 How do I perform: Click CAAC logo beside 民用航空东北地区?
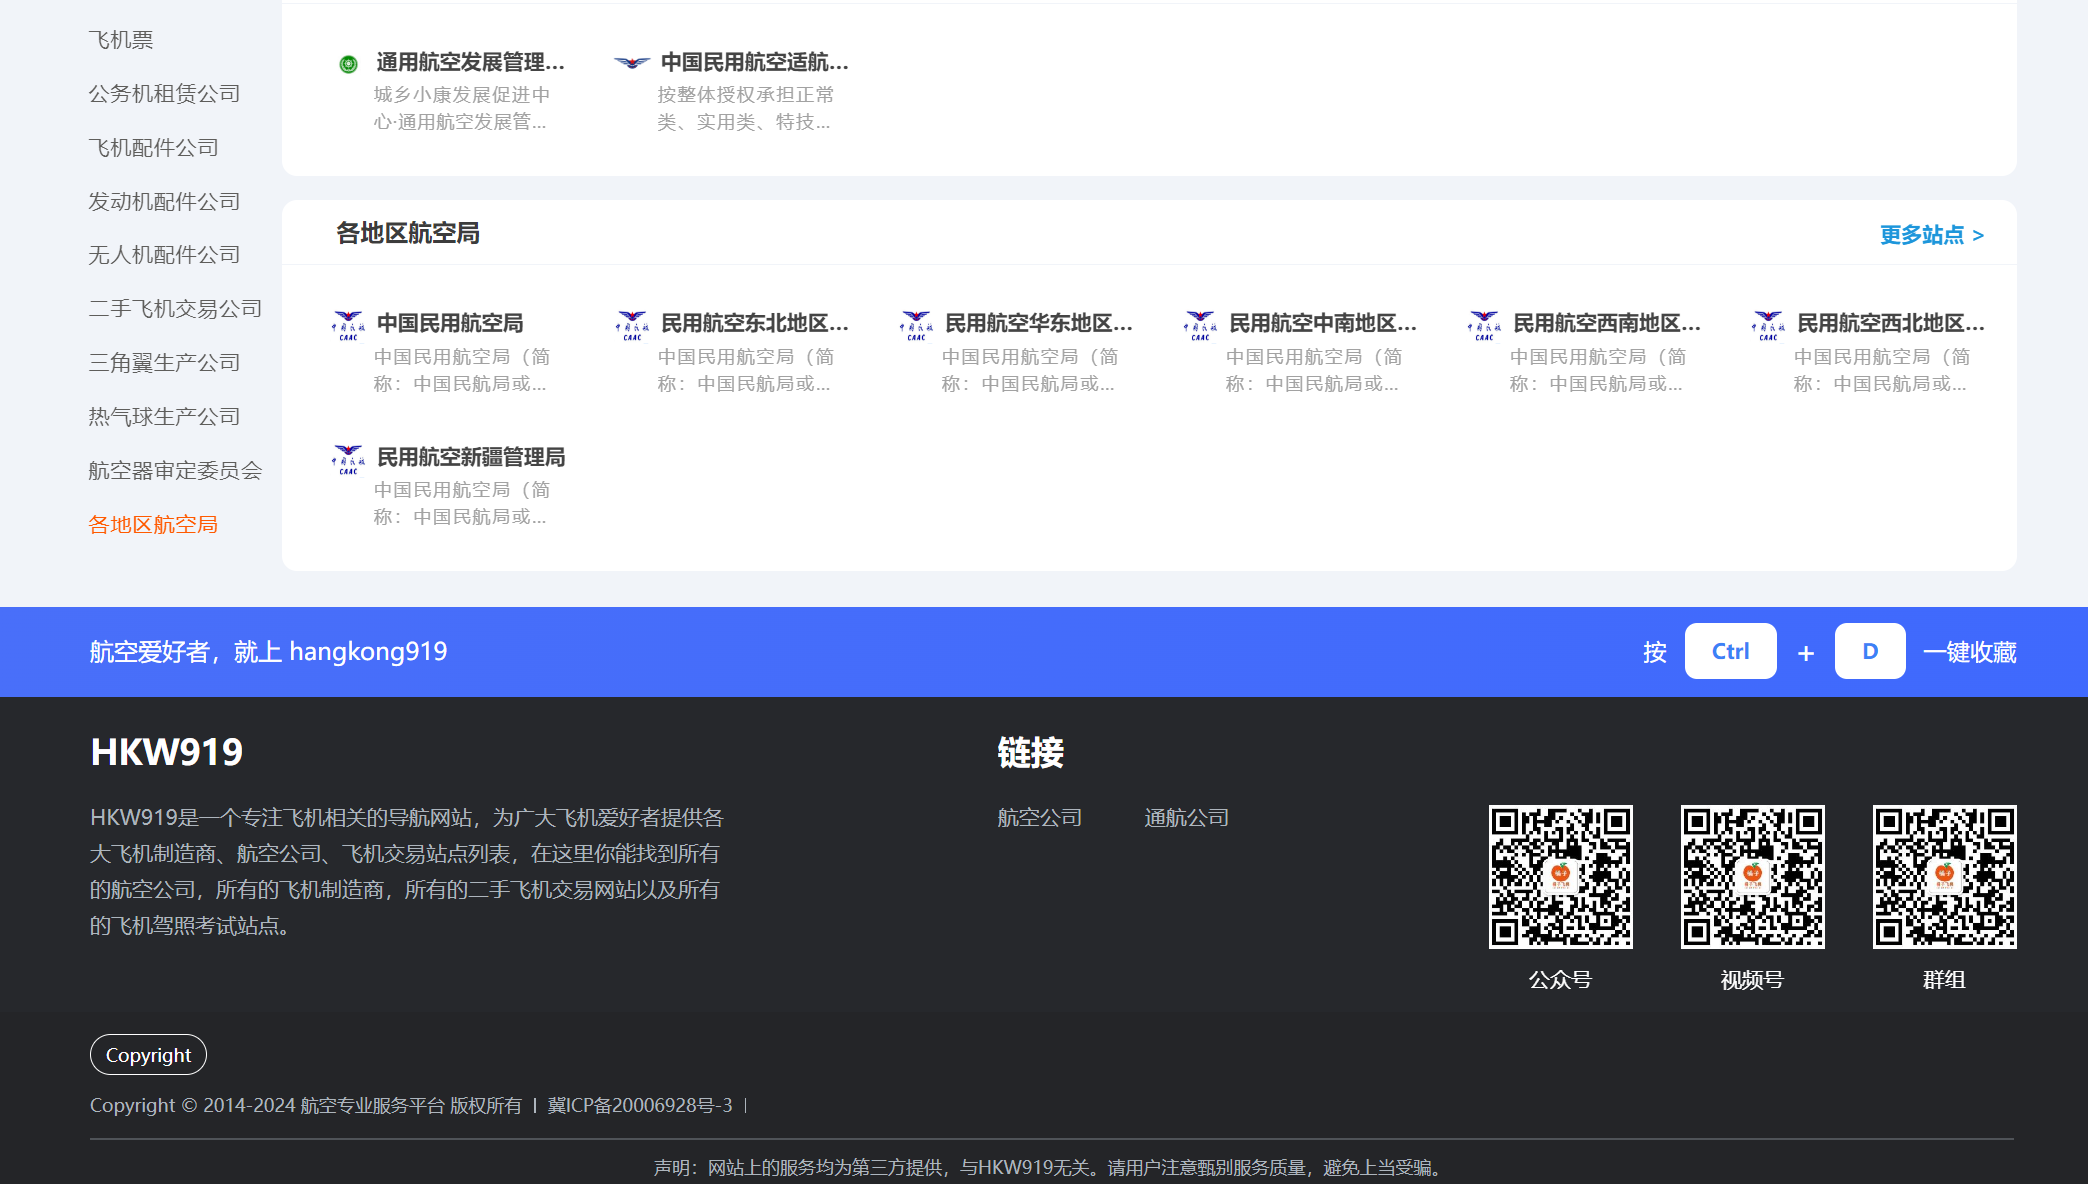(632, 325)
